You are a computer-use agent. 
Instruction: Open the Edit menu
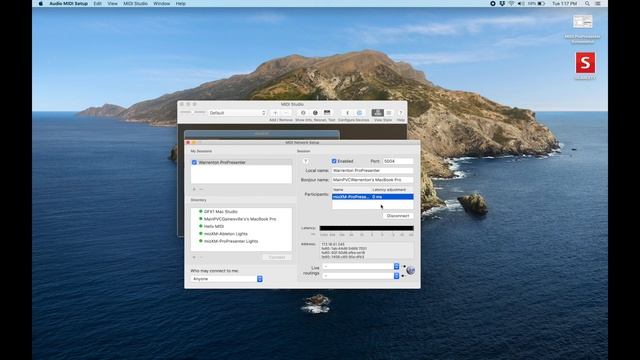coord(97,4)
